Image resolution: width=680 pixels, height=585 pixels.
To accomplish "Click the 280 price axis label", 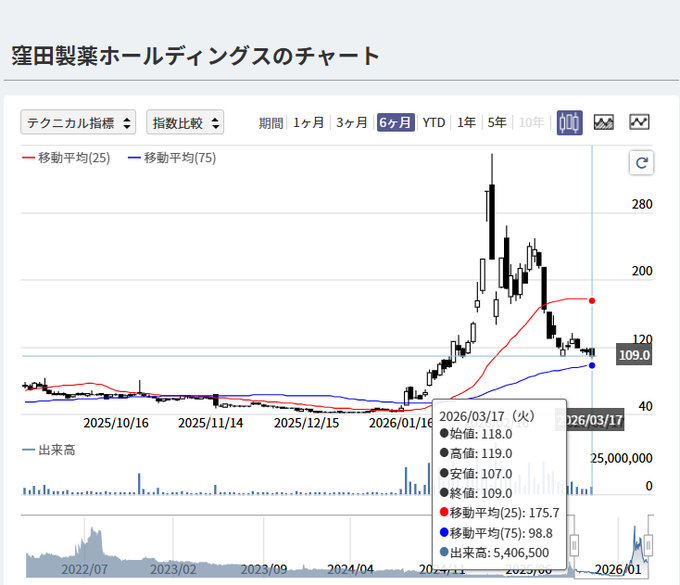I will click(x=642, y=204).
